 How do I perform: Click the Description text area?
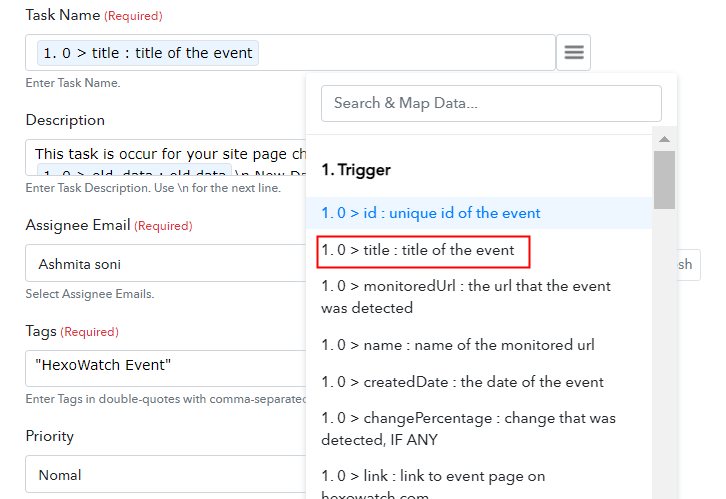[166, 157]
